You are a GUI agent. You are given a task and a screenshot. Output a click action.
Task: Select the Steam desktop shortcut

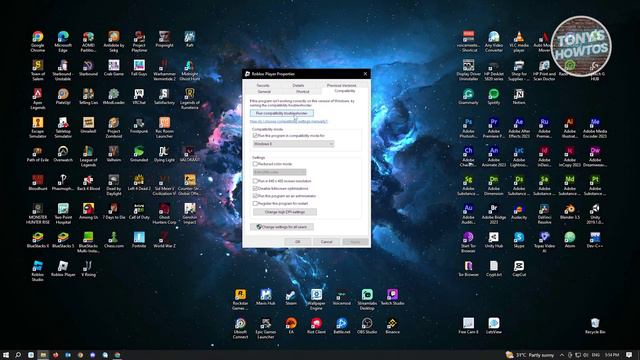click(291, 298)
